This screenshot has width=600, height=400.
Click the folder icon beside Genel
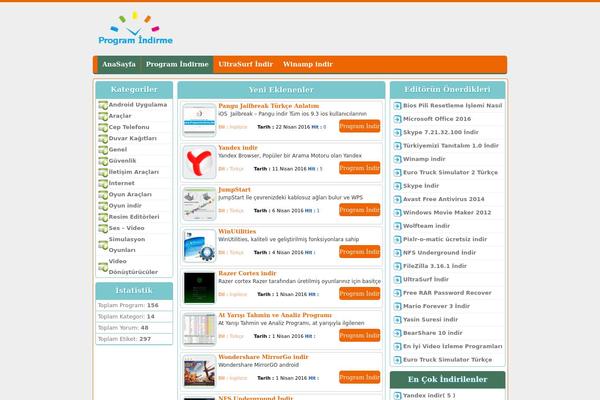click(103, 150)
